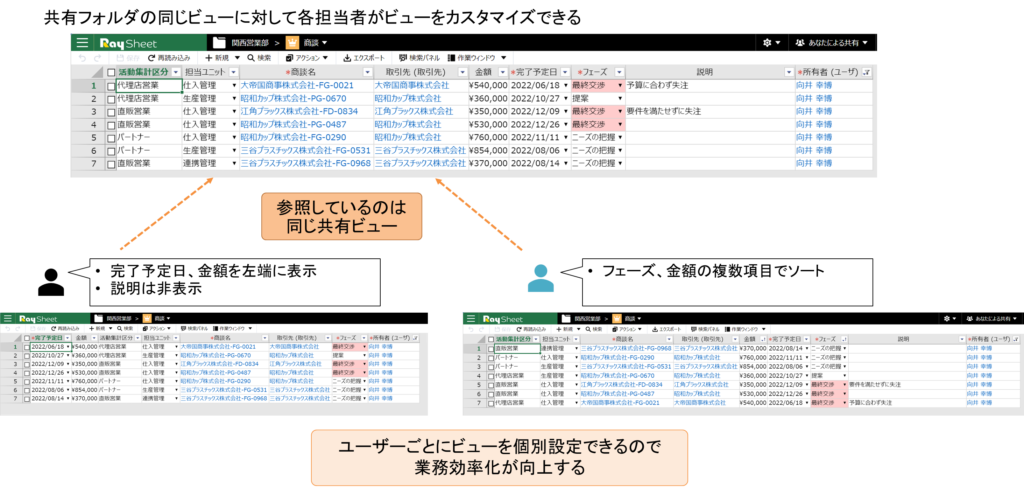Viewport: 1024px width, 487px height.
Task: Click the settings gear in top window
Action: tap(767, 43)
